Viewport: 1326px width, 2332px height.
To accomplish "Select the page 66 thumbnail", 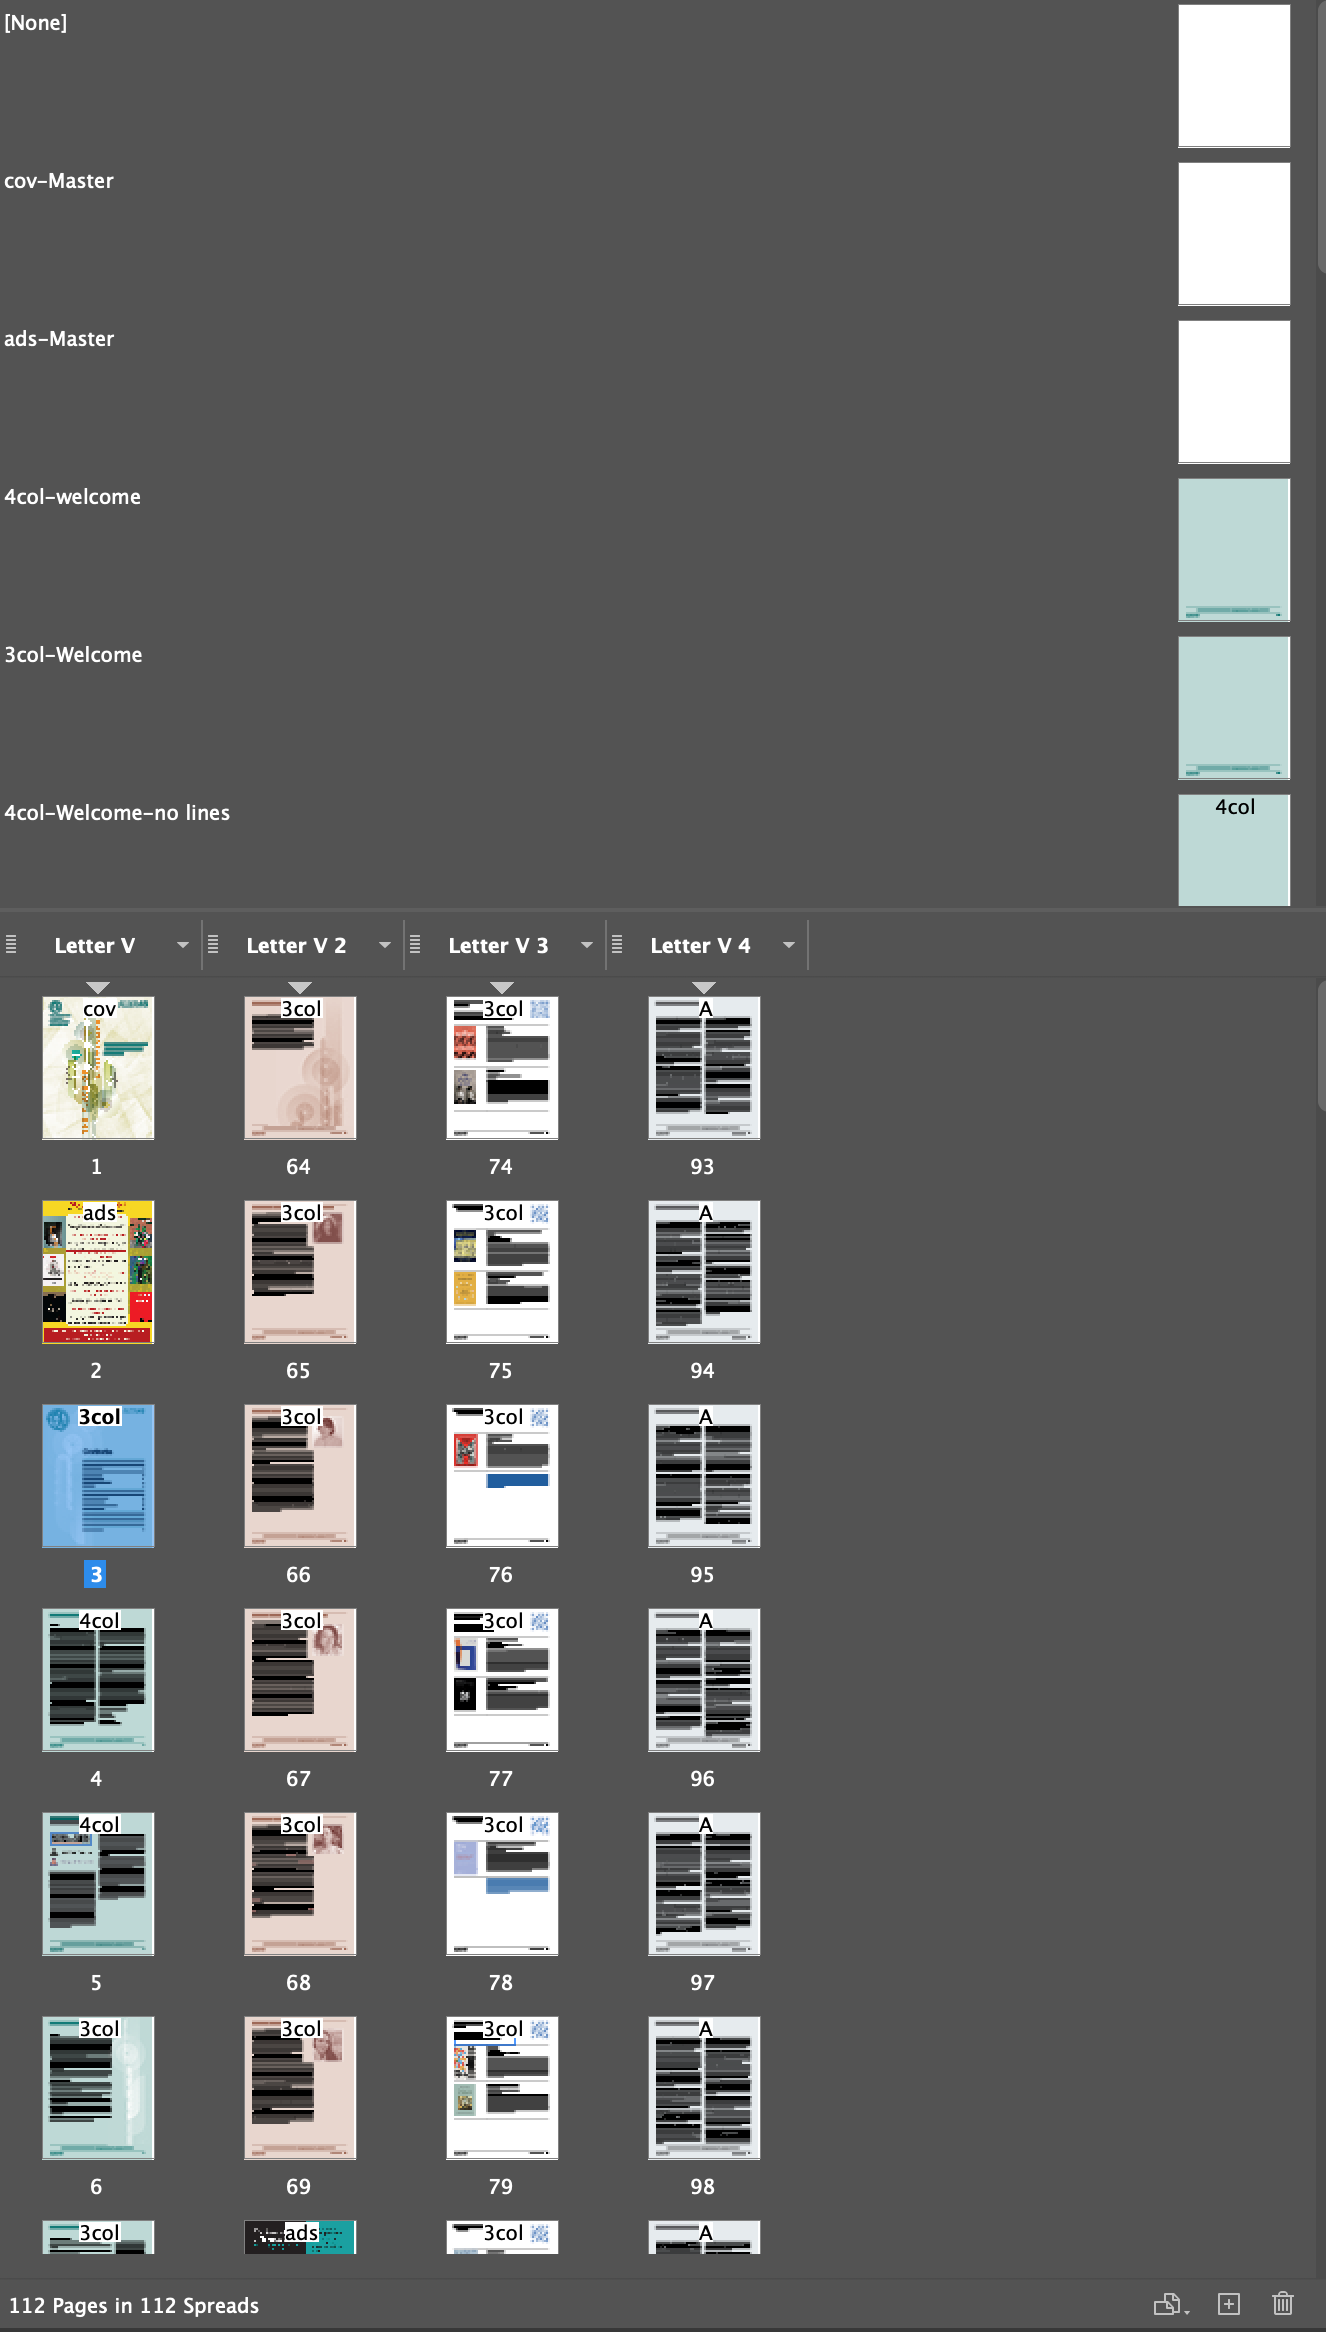I will 300,1476.
